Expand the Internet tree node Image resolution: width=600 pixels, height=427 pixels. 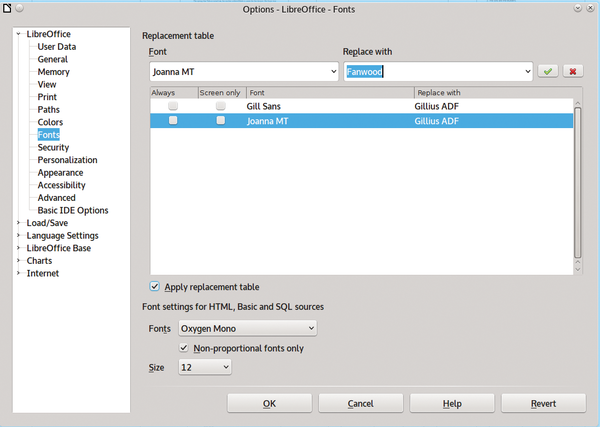[x=18, y=273]
